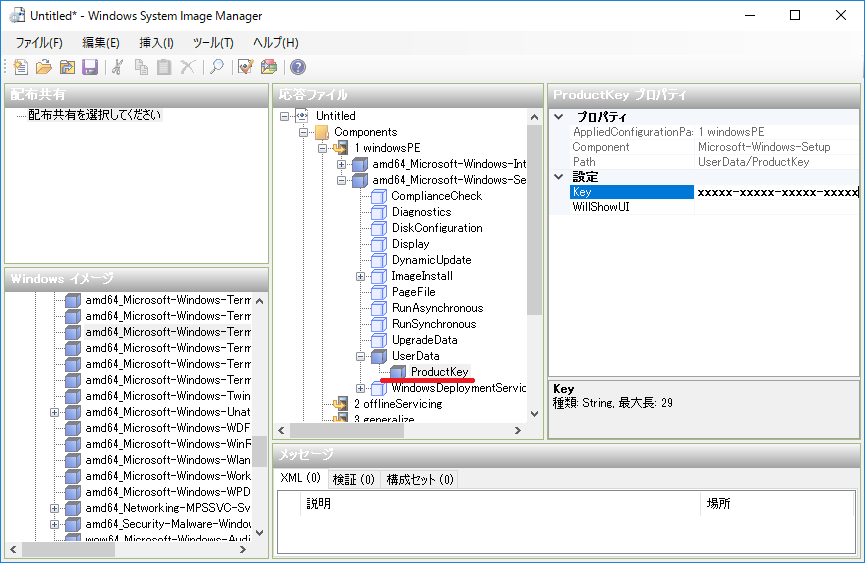The height and width of the screenshot is (563, 865).
Task: Expand the WindowsDeploymentServices node
Action: (360, 388)
